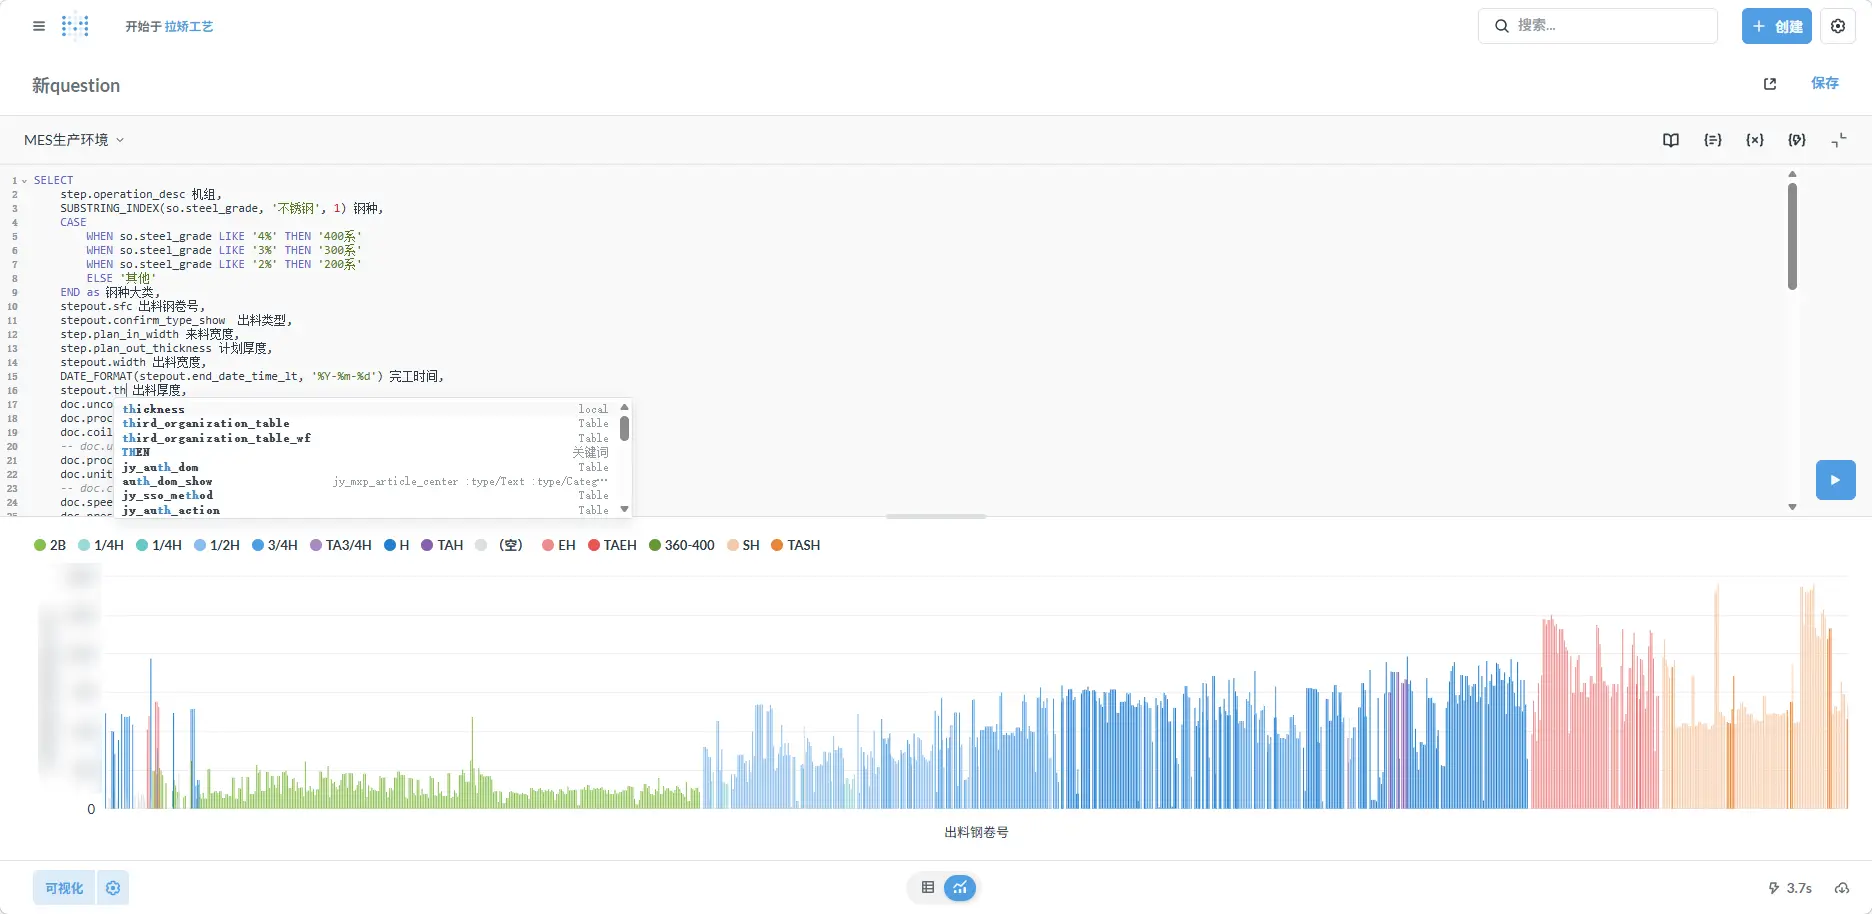
Task: Switch to table view toggle
Action: tap(928, 887)
